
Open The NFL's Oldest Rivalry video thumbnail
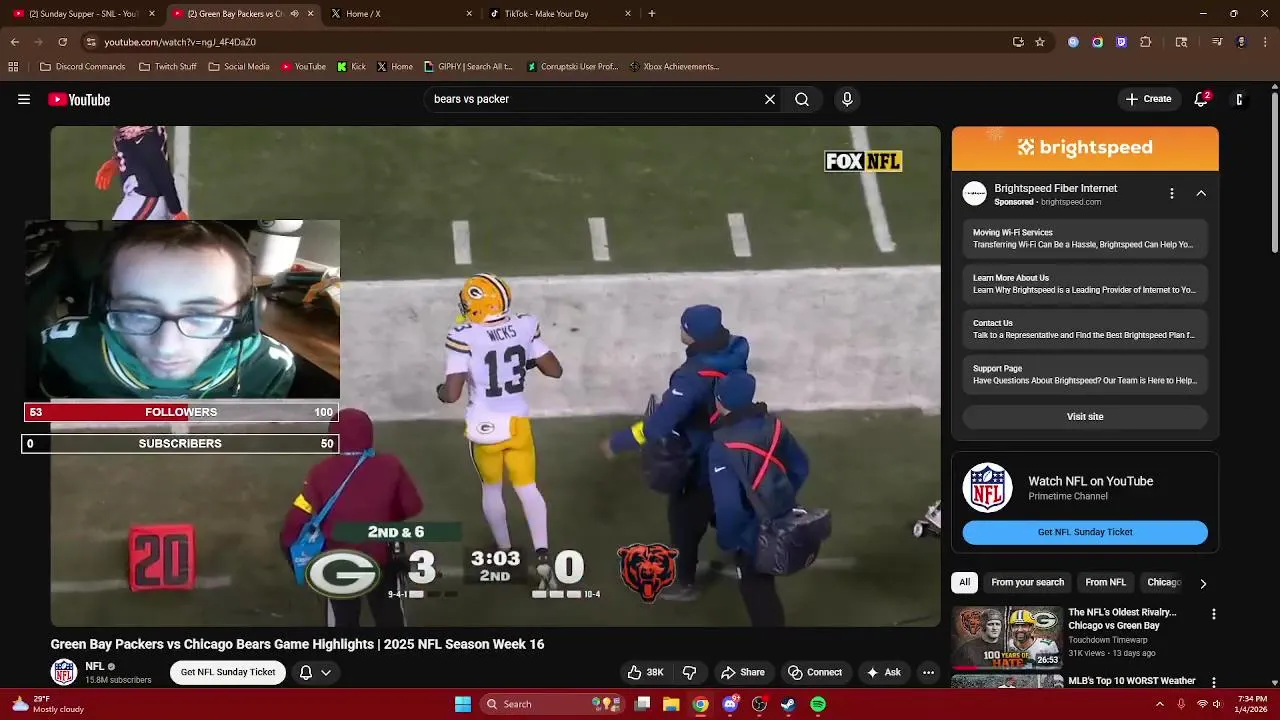point(1007,637)
